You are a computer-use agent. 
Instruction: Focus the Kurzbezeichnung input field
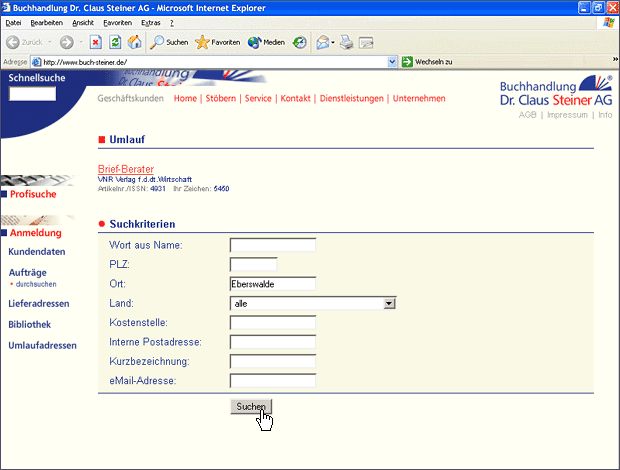pos(273,361)
